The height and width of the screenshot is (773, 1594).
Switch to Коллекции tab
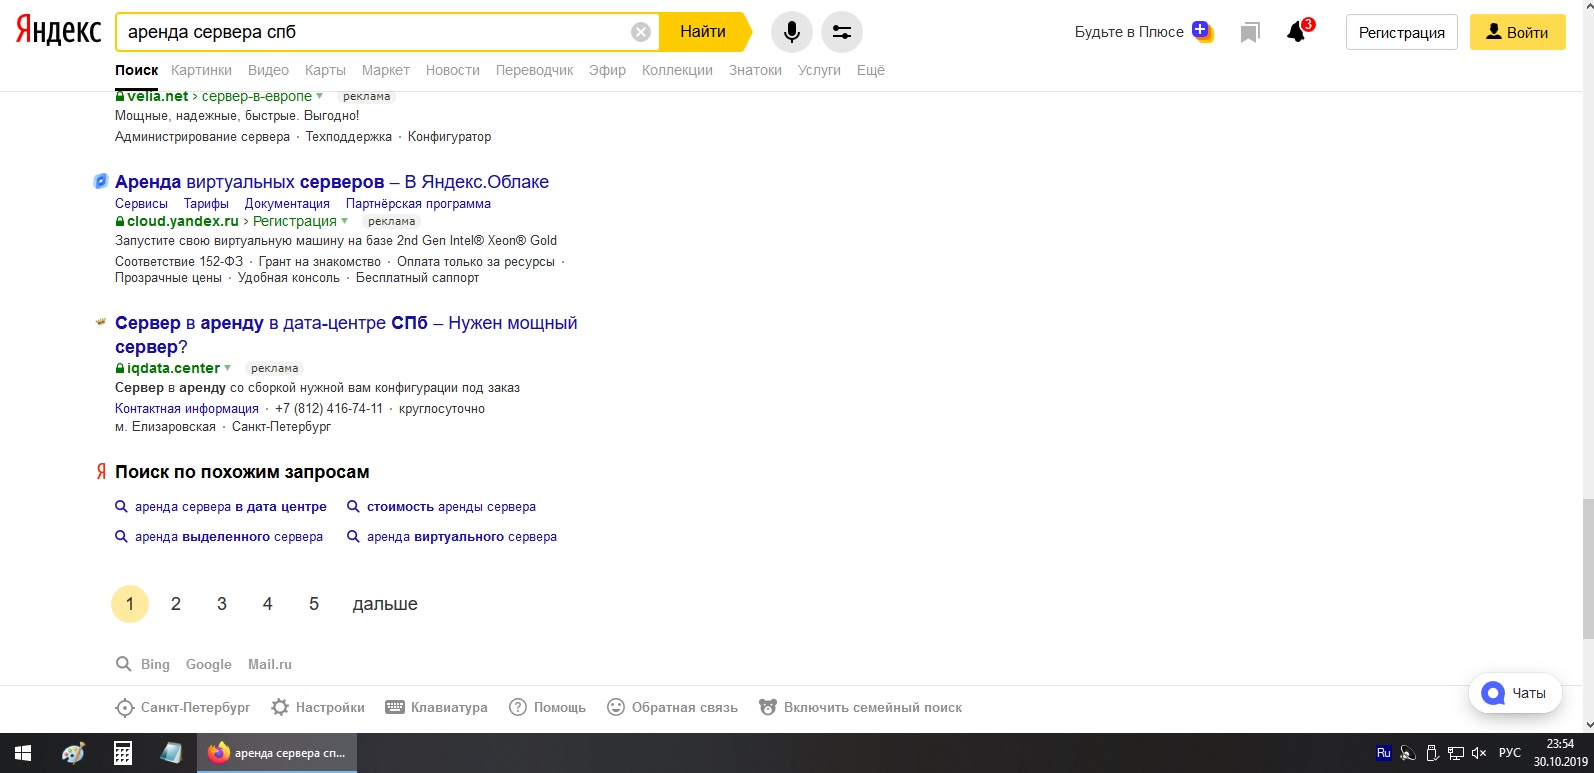click(677, 70)
